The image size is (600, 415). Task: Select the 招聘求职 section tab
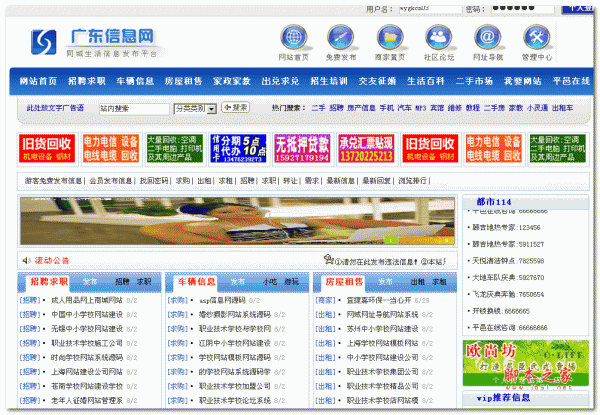pyautogui.click(x=49, y=282)
